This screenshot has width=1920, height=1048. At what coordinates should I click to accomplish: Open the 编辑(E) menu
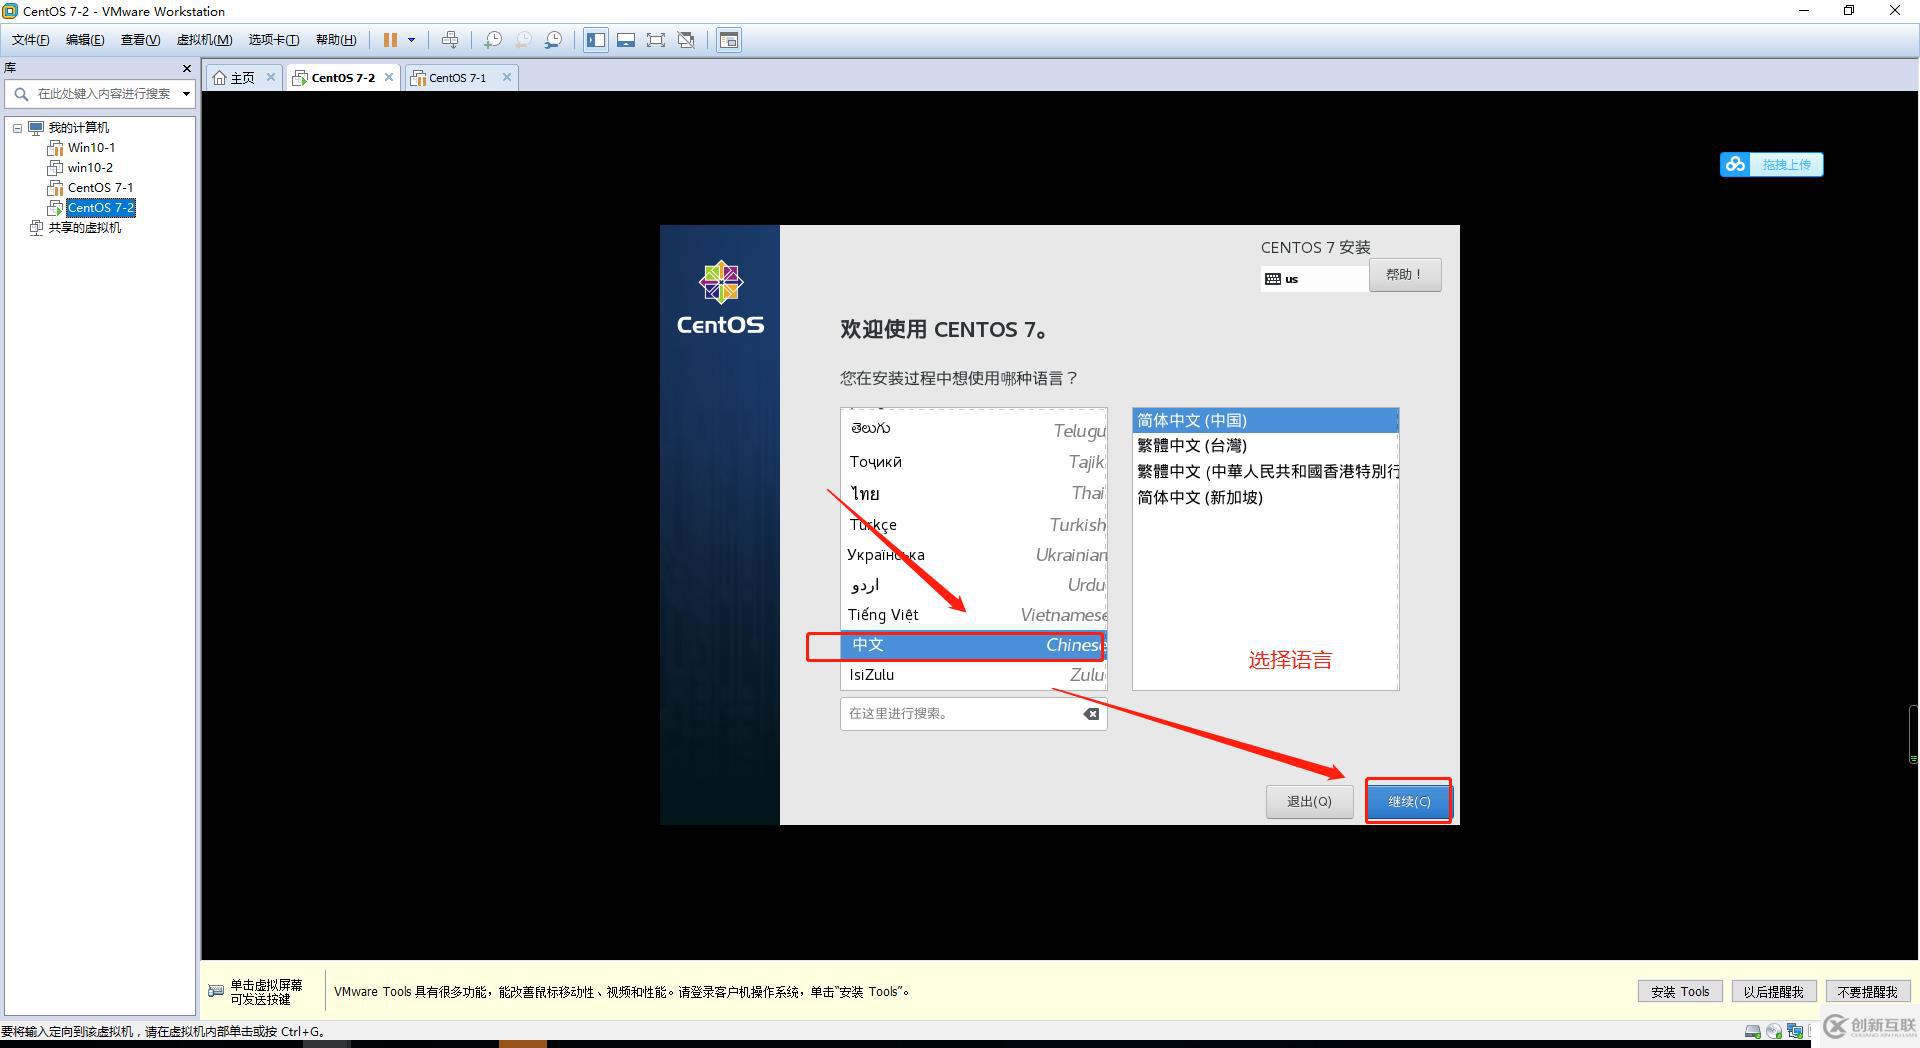(x=85, y=40)
